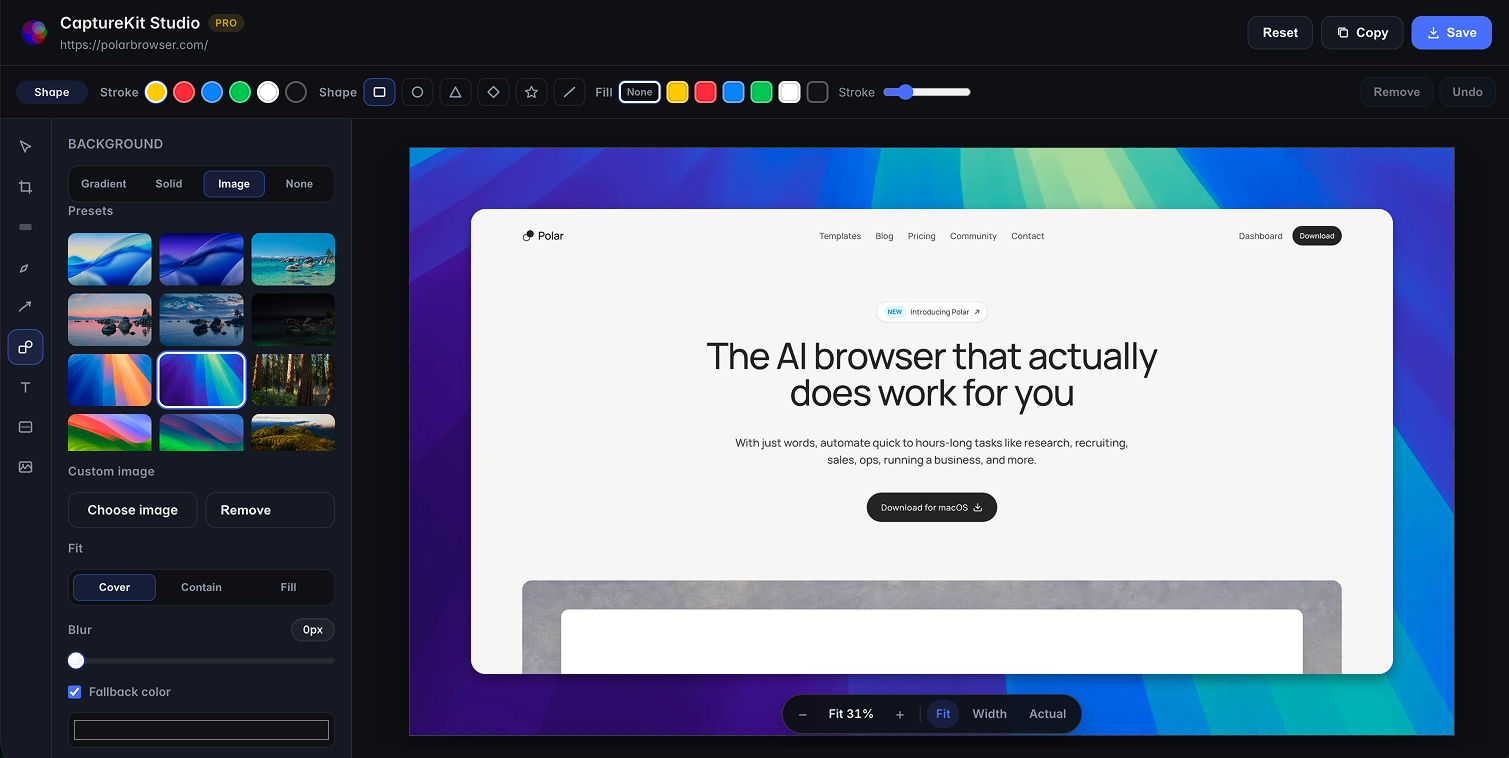This screenshot has width=1509, height=758.
Task: Set fill color to green
Action: click(x=762, y=92)
